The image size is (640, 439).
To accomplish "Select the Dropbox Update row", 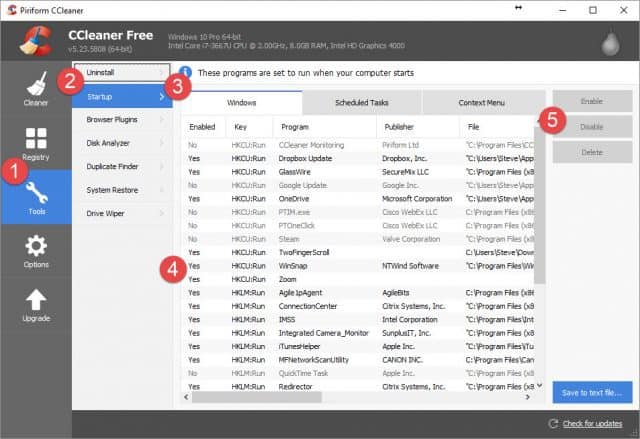I will (358, 159).
